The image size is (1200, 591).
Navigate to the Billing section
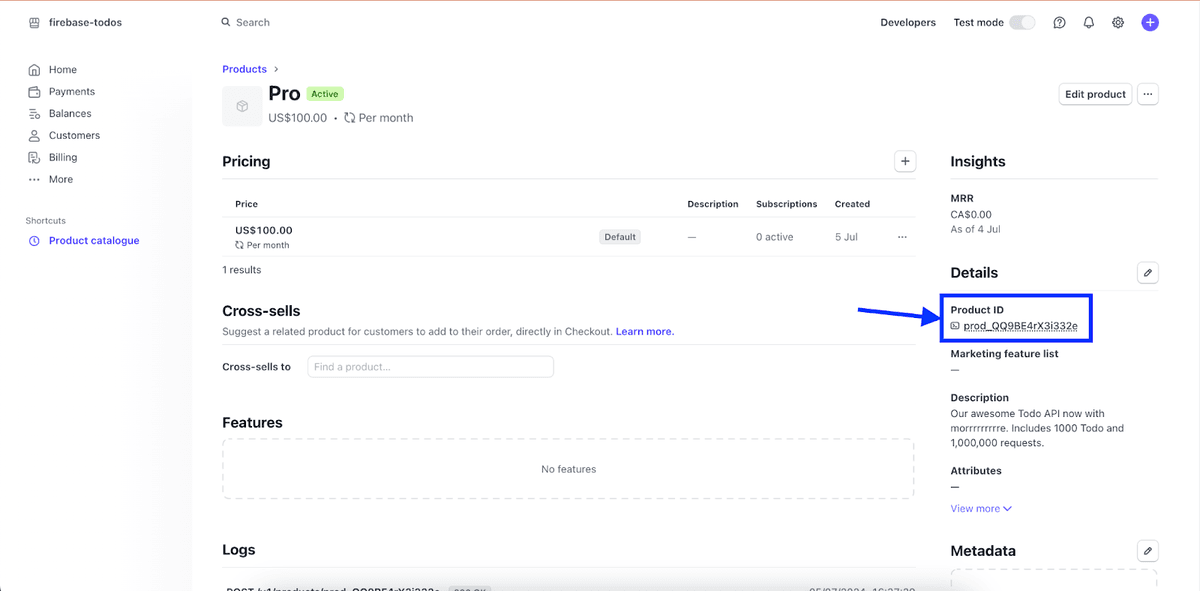tap(63, 157)
